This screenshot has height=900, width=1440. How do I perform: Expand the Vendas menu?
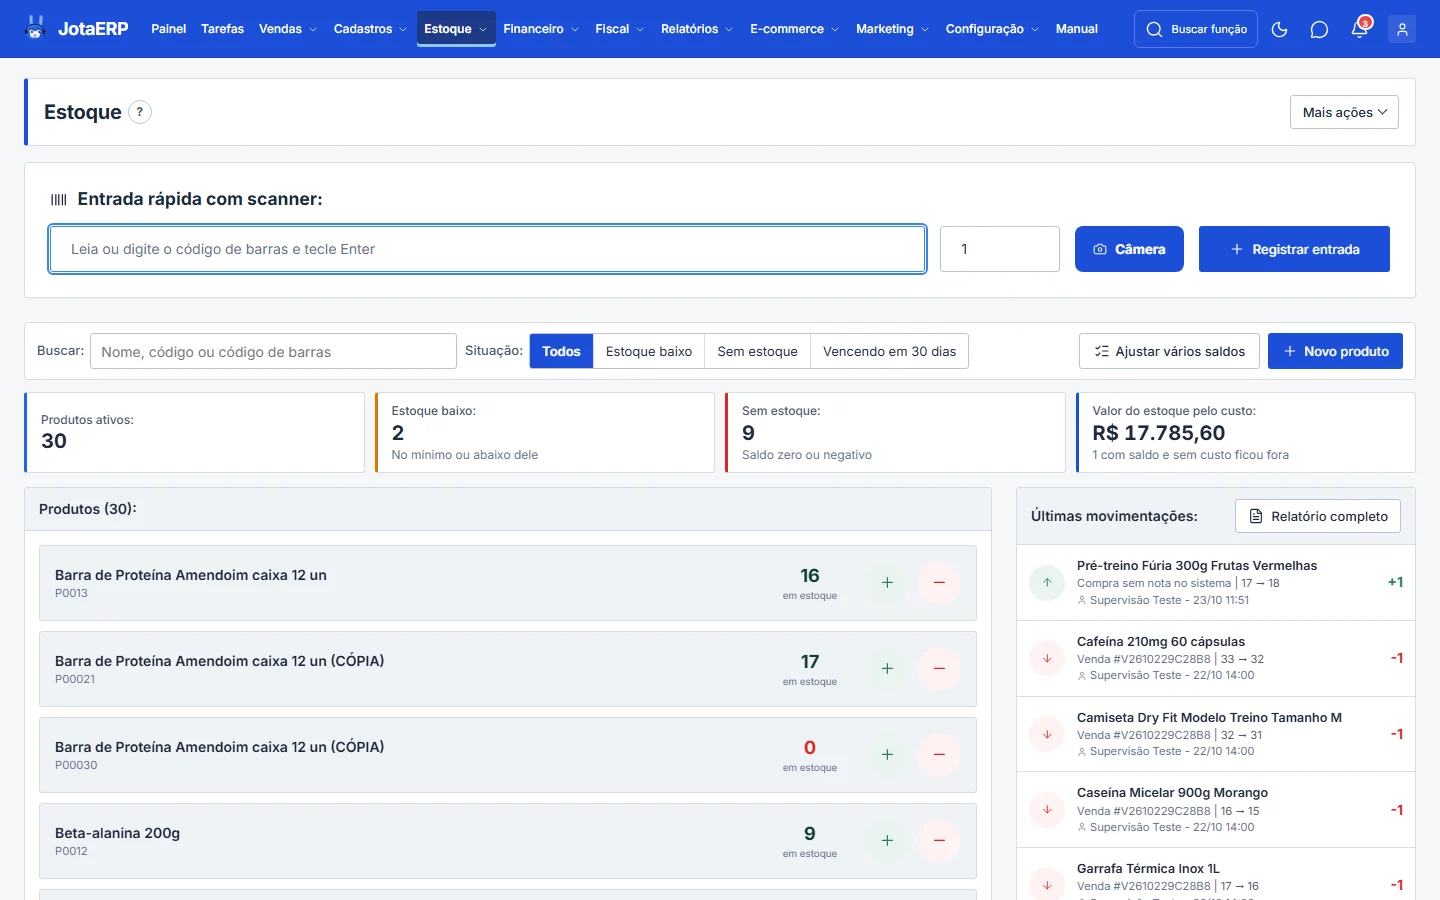(x=287, y=29)
